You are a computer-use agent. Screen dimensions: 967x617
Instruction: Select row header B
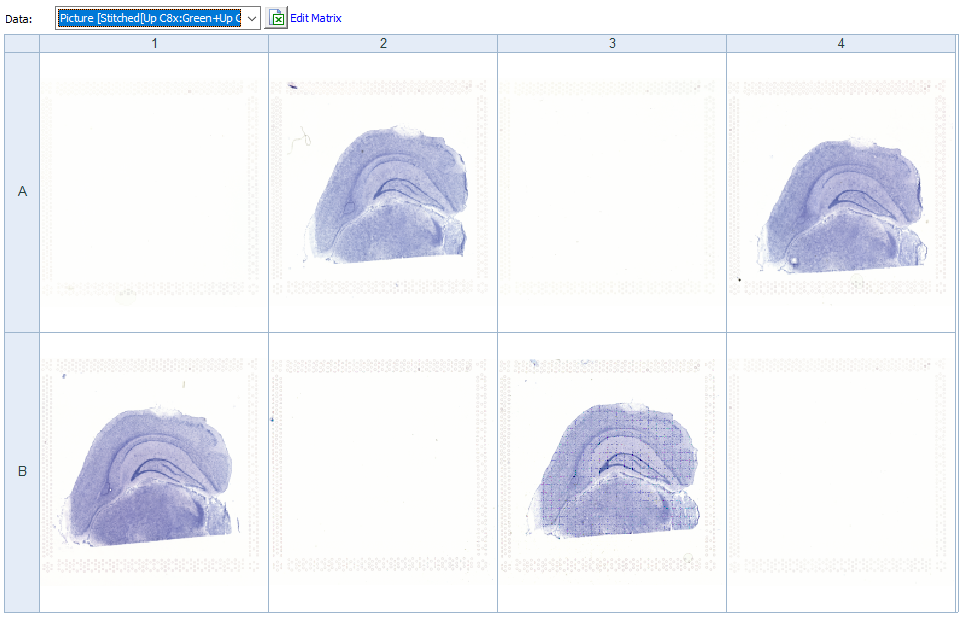(x=22, y=472)
